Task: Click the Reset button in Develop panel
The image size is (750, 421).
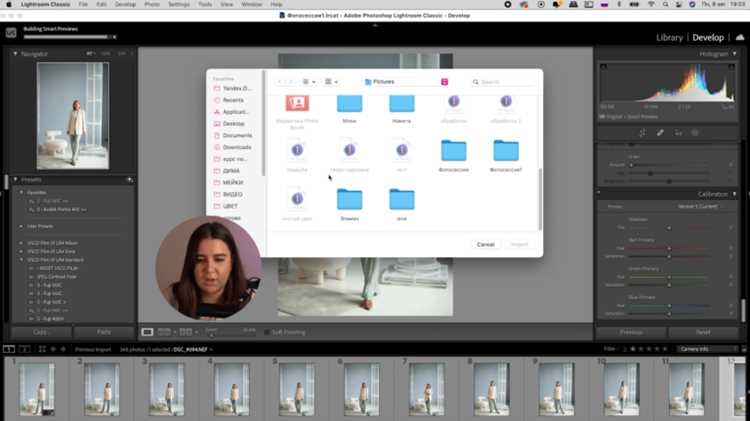Action: [703, 332]
